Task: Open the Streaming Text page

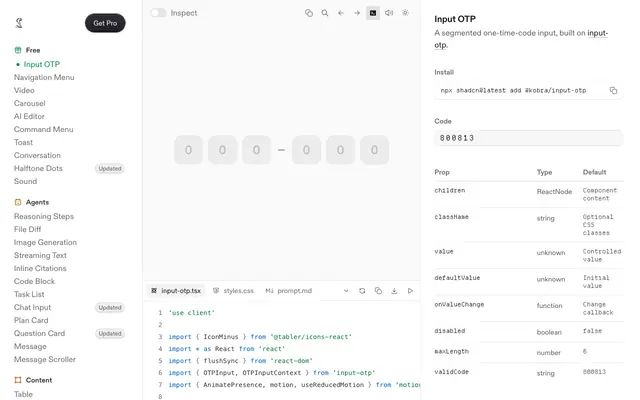Action: point(40,256)
